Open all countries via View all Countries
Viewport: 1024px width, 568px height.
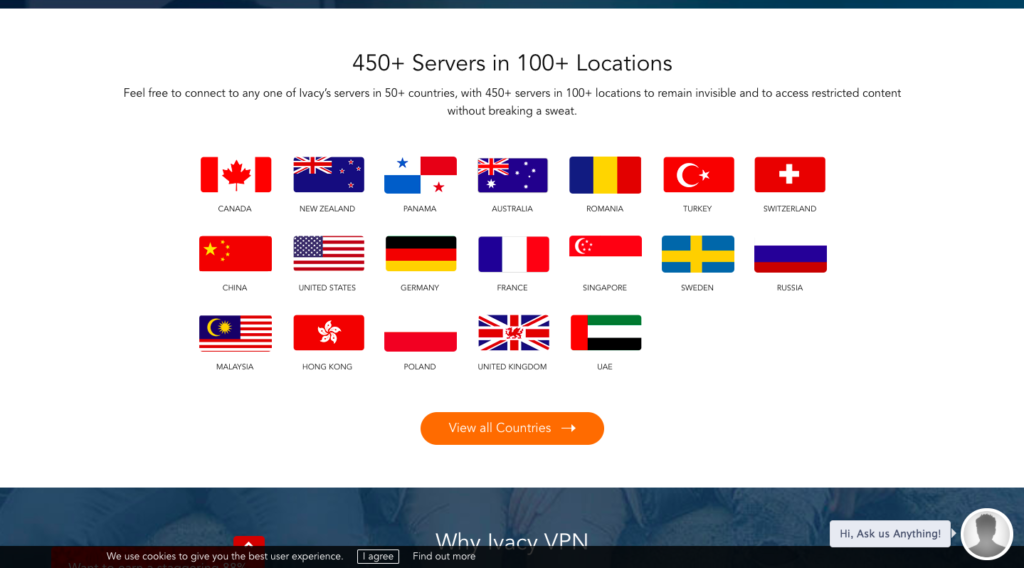512,428
